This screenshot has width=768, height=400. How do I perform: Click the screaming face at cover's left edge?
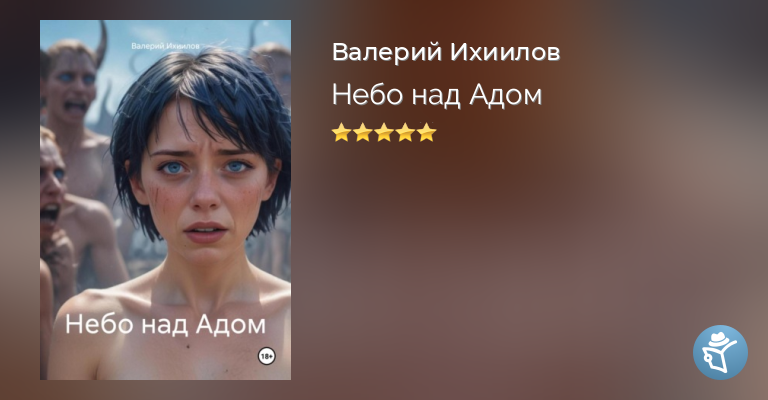pos(50,186)
